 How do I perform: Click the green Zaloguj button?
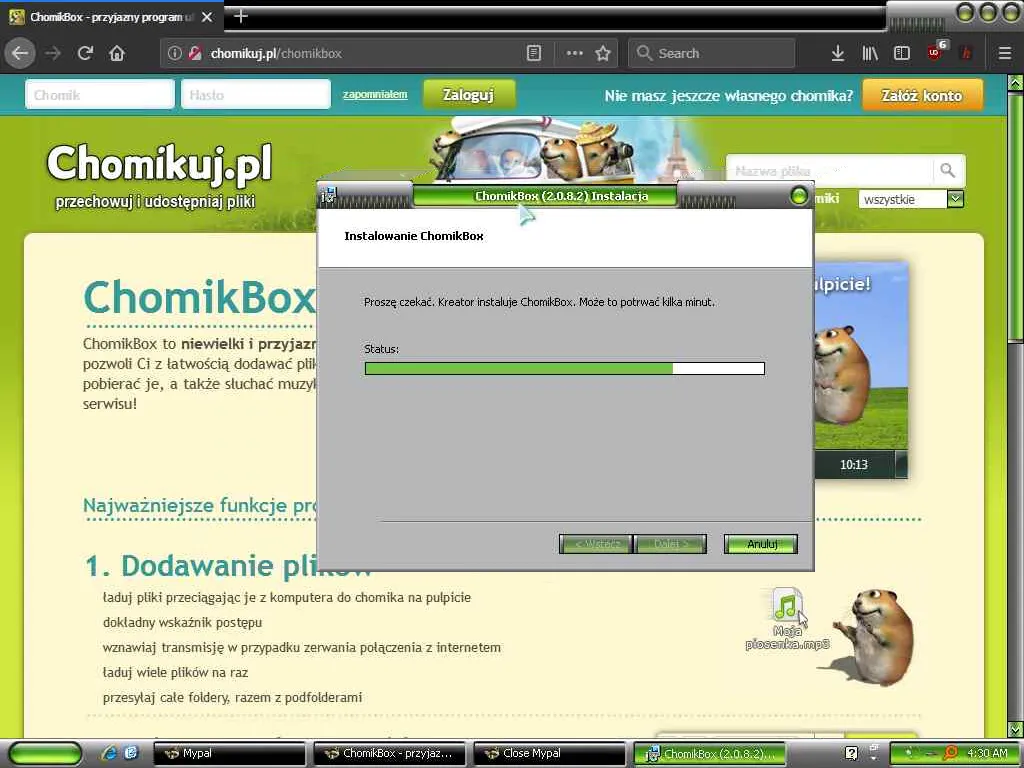click(x=469, y=95)
